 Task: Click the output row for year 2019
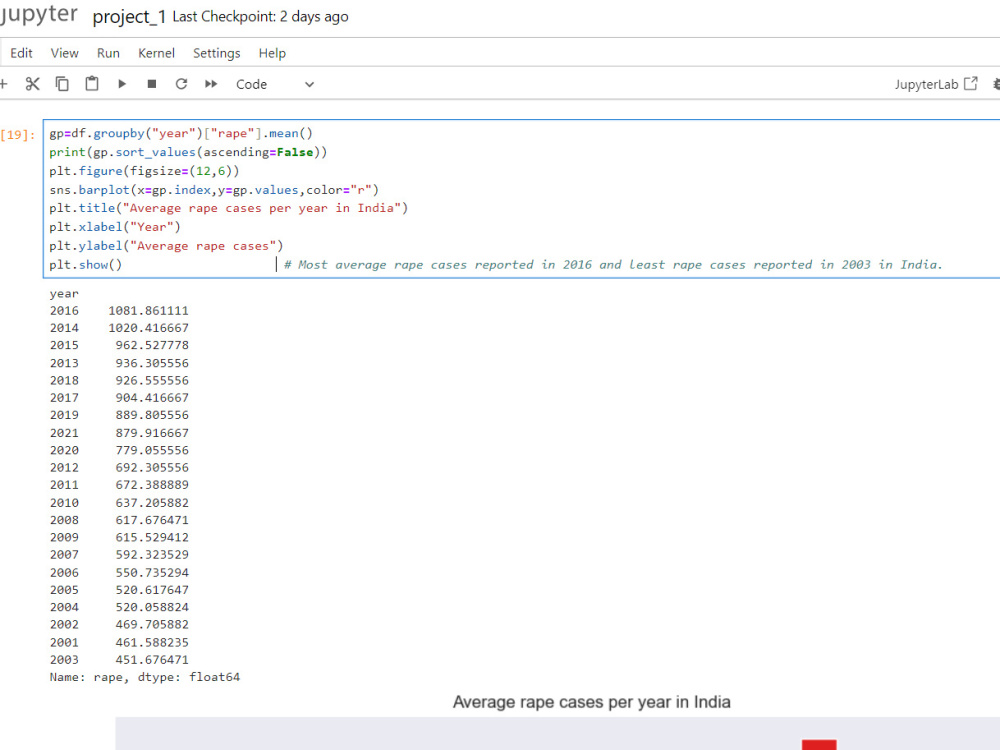coord(119,415)
